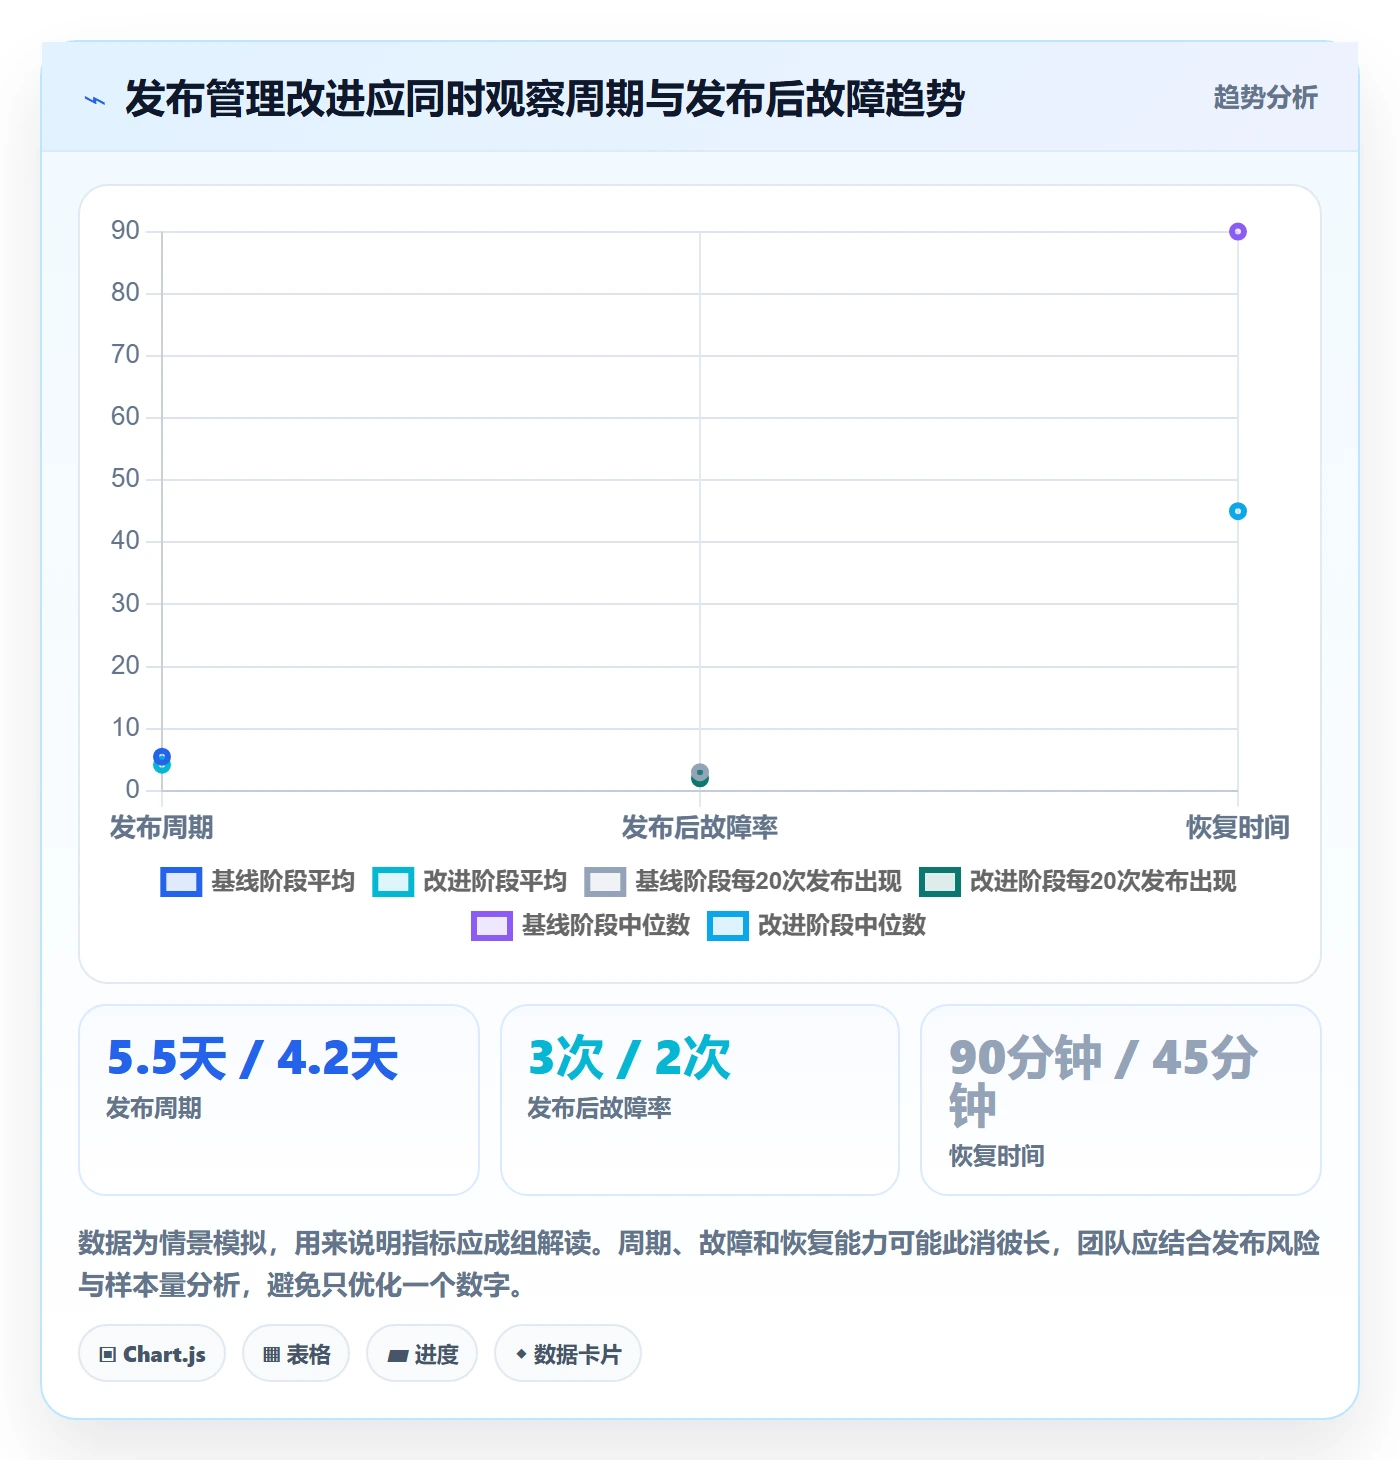Screen dimensions: 1400x1460
Task: Click the 发布后故障率 card caption
Action: coord(599,1109)
